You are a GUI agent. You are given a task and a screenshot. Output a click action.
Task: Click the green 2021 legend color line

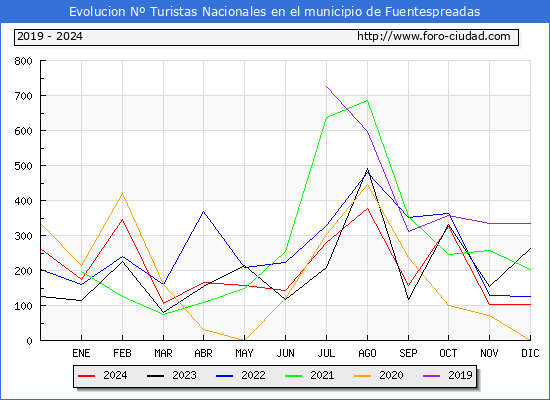(x=293, y=376)
